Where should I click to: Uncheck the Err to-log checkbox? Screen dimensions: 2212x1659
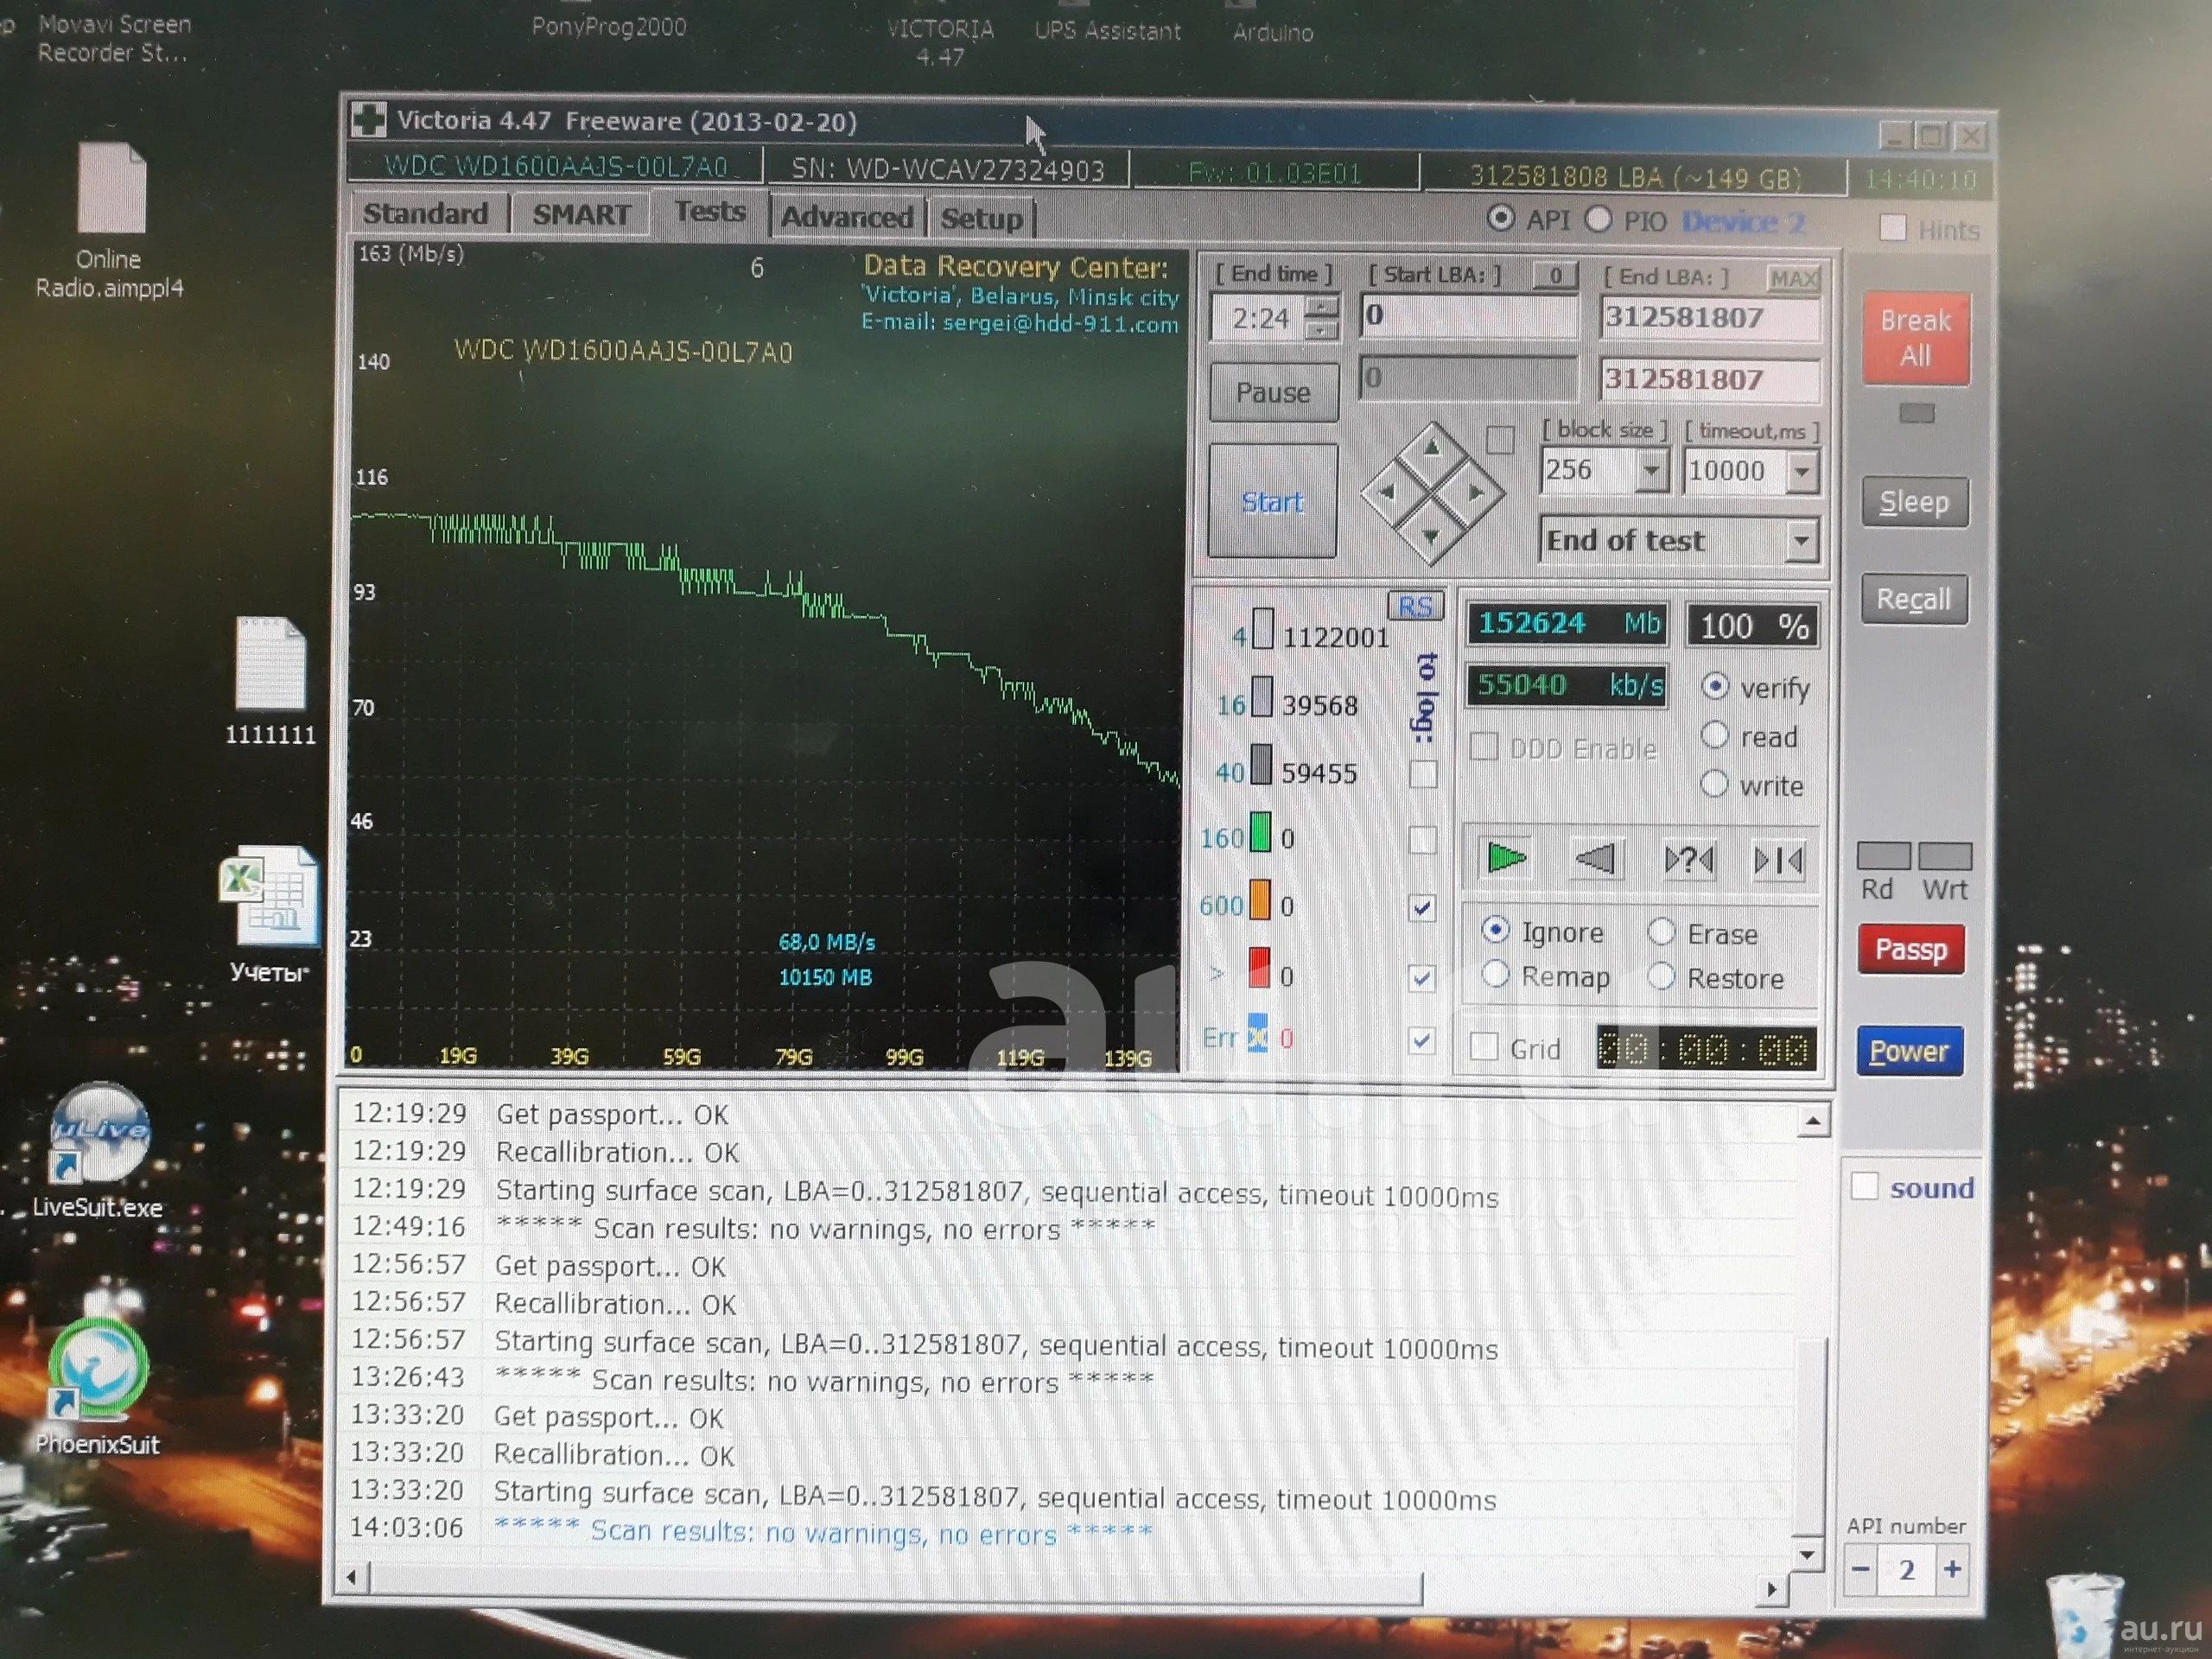pos(1422,1041)
